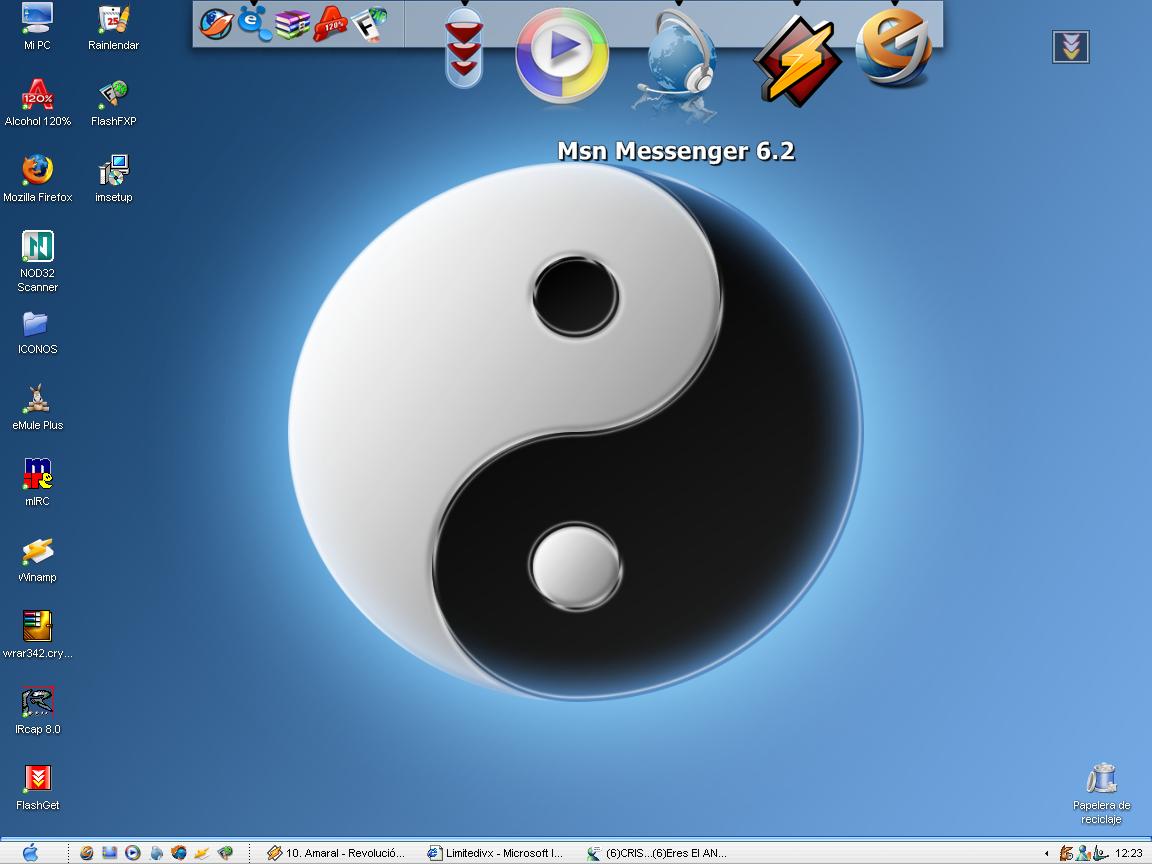The width and height of the screenshot is (1152, 864).
Task: Launch FlashFXP from the desktop
Action: point(113,103)
